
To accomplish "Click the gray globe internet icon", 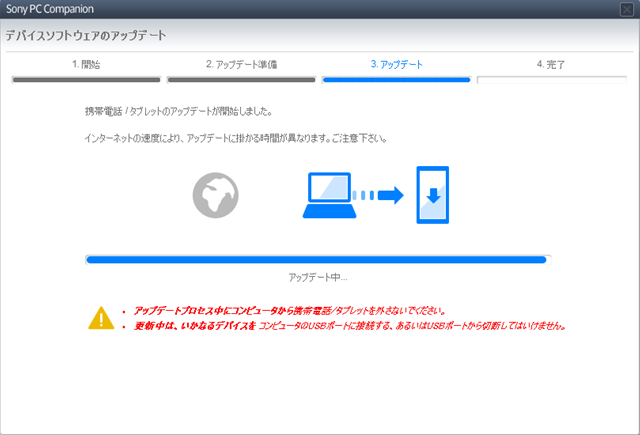I will pos(216,195).
